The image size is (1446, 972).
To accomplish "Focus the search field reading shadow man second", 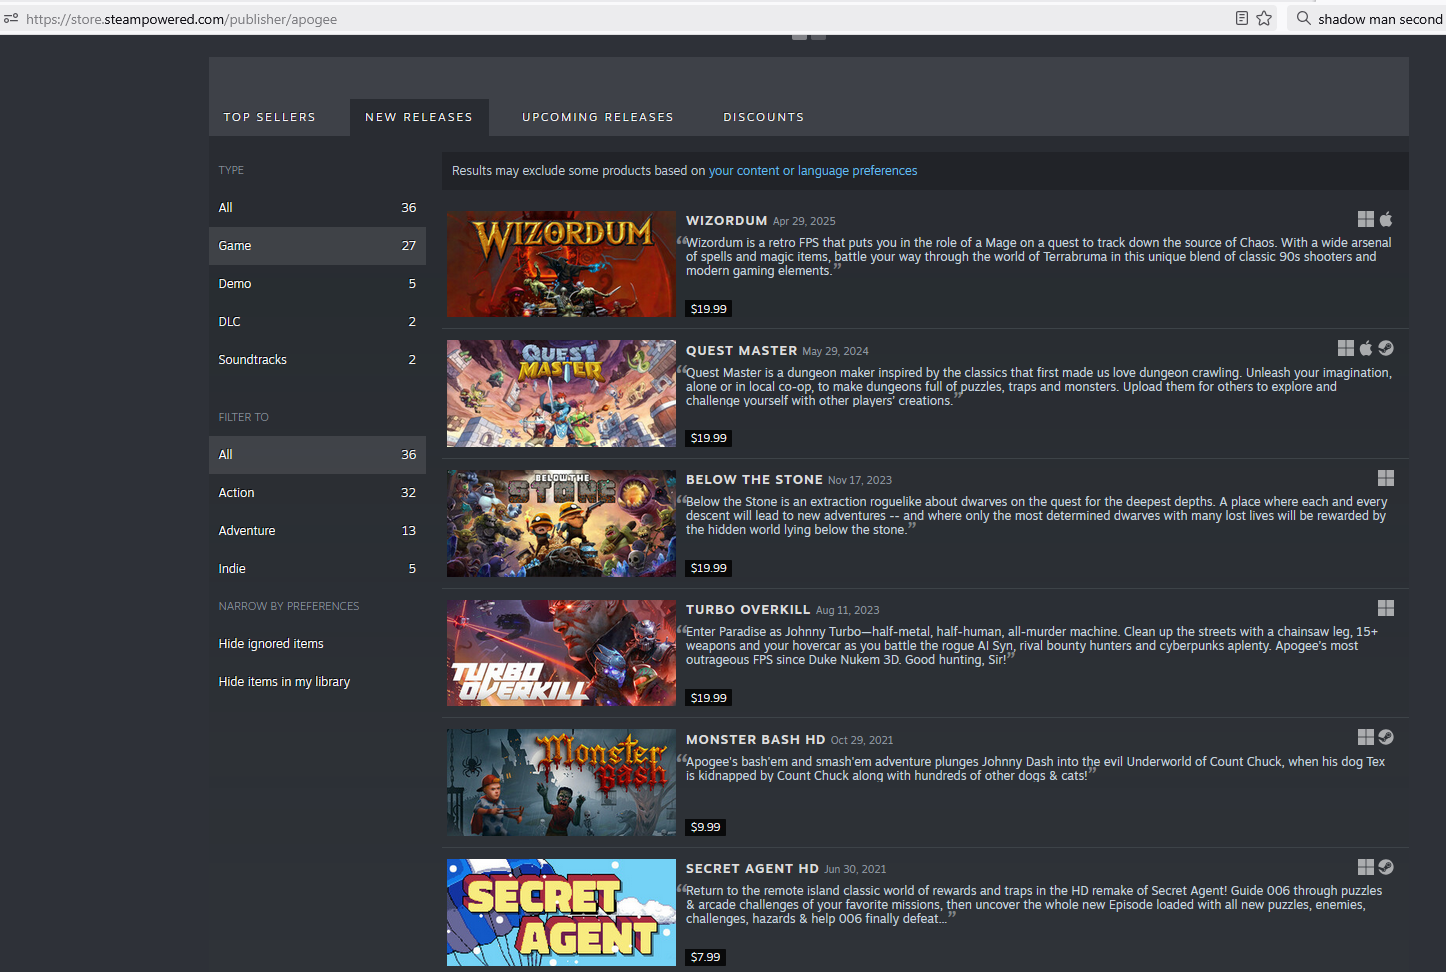I will pyautogui.click(x=1380, y=19).
